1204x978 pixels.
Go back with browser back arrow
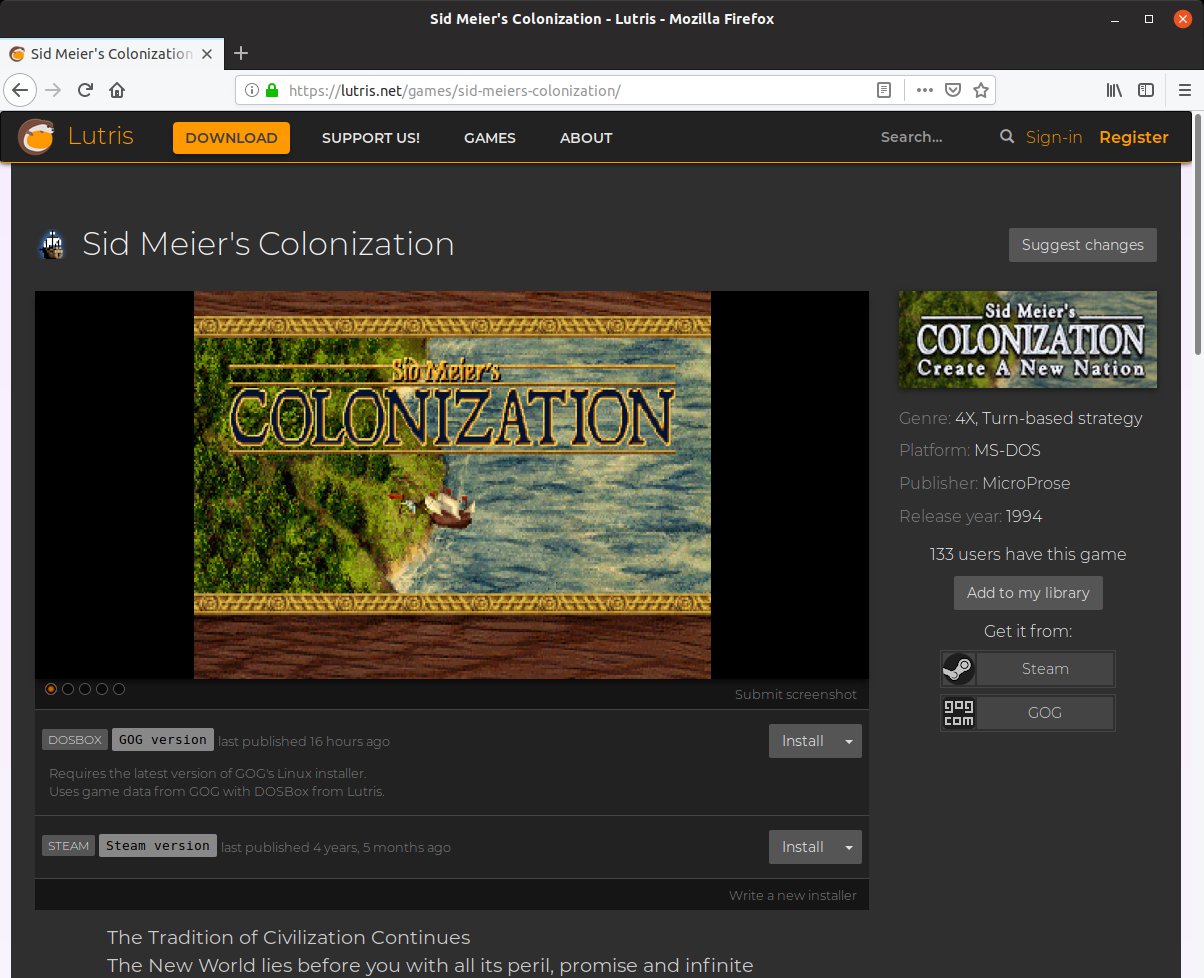click(x=19, y=90)
